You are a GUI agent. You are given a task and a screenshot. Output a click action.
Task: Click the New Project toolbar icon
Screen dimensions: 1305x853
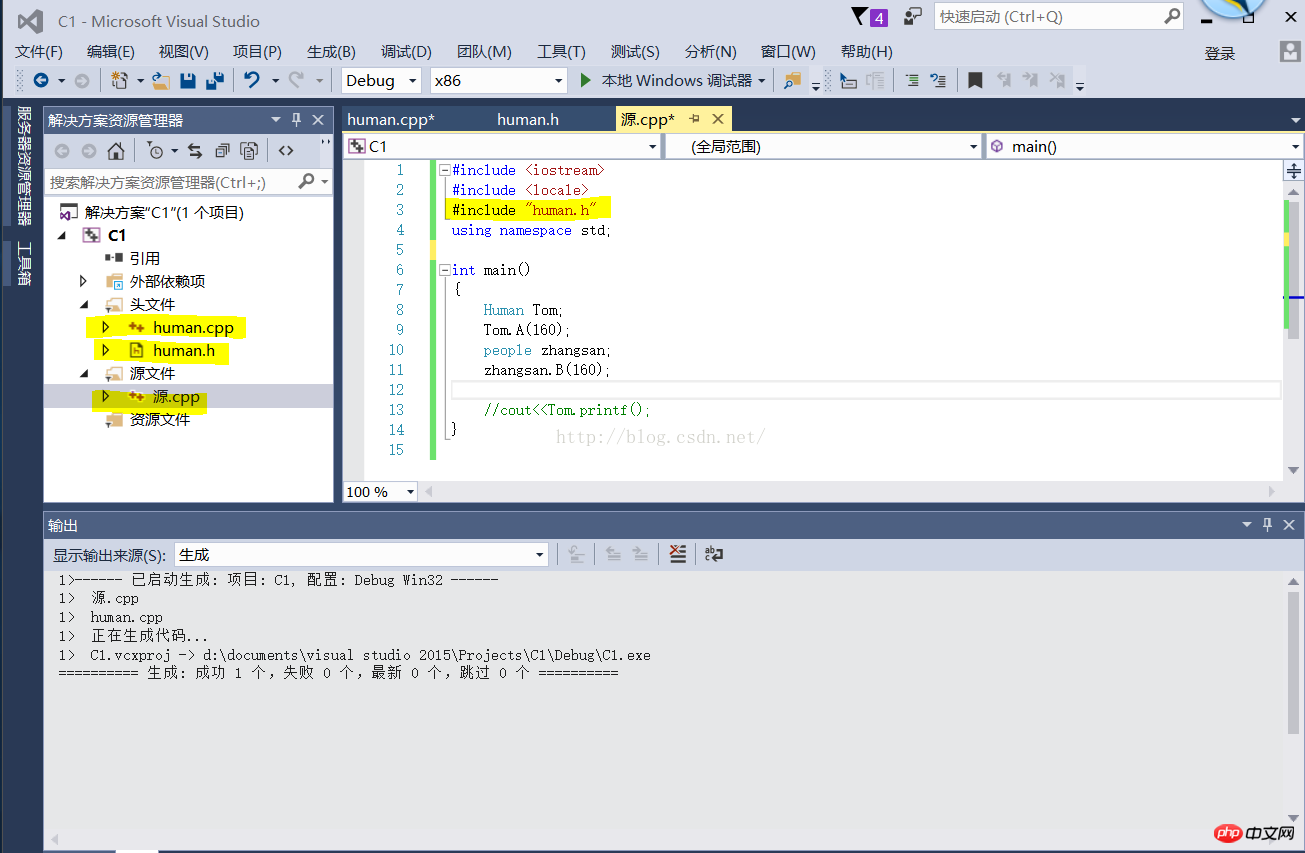click(x=120, y=80)
